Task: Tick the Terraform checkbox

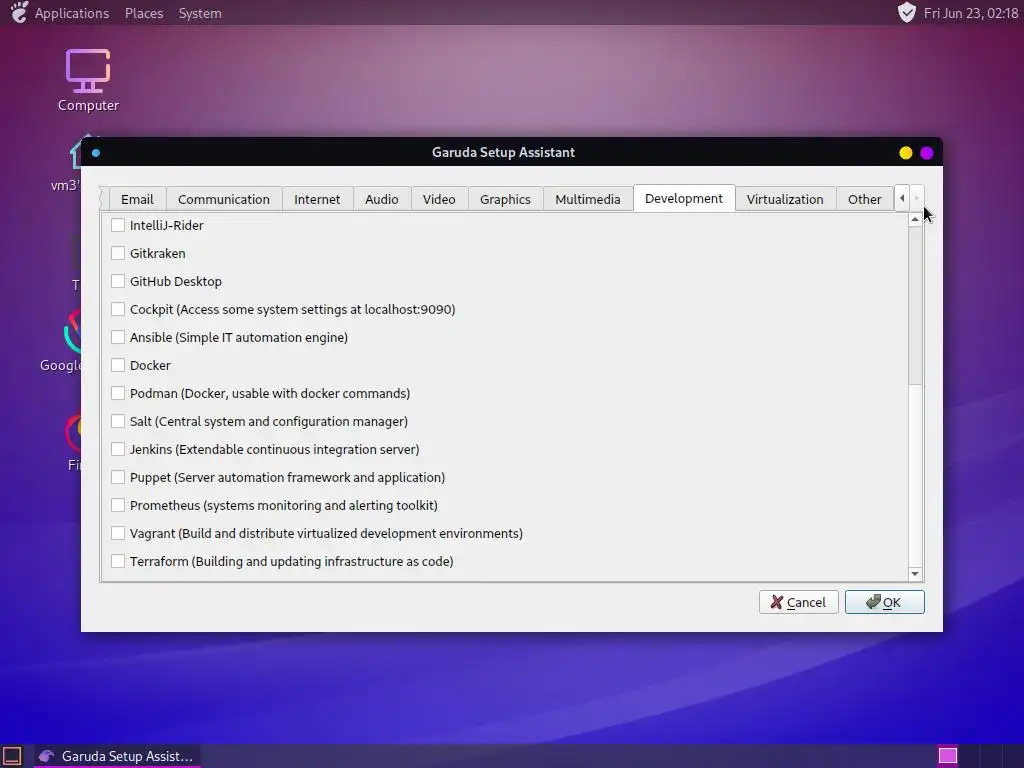Action: click(118, 562)
